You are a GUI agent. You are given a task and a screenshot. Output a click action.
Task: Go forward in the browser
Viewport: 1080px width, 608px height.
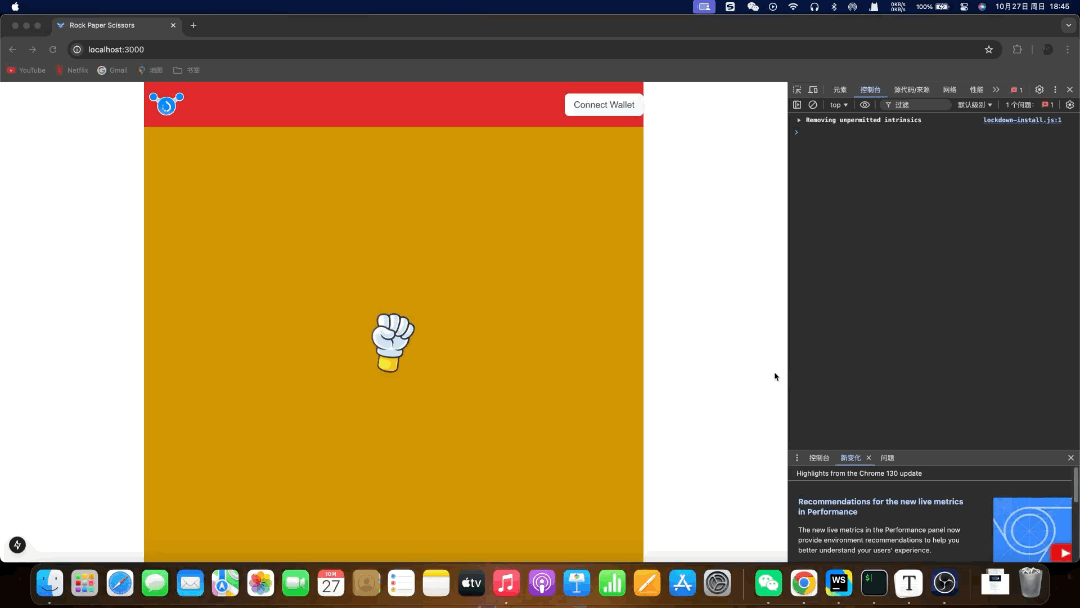coord(32,50)
